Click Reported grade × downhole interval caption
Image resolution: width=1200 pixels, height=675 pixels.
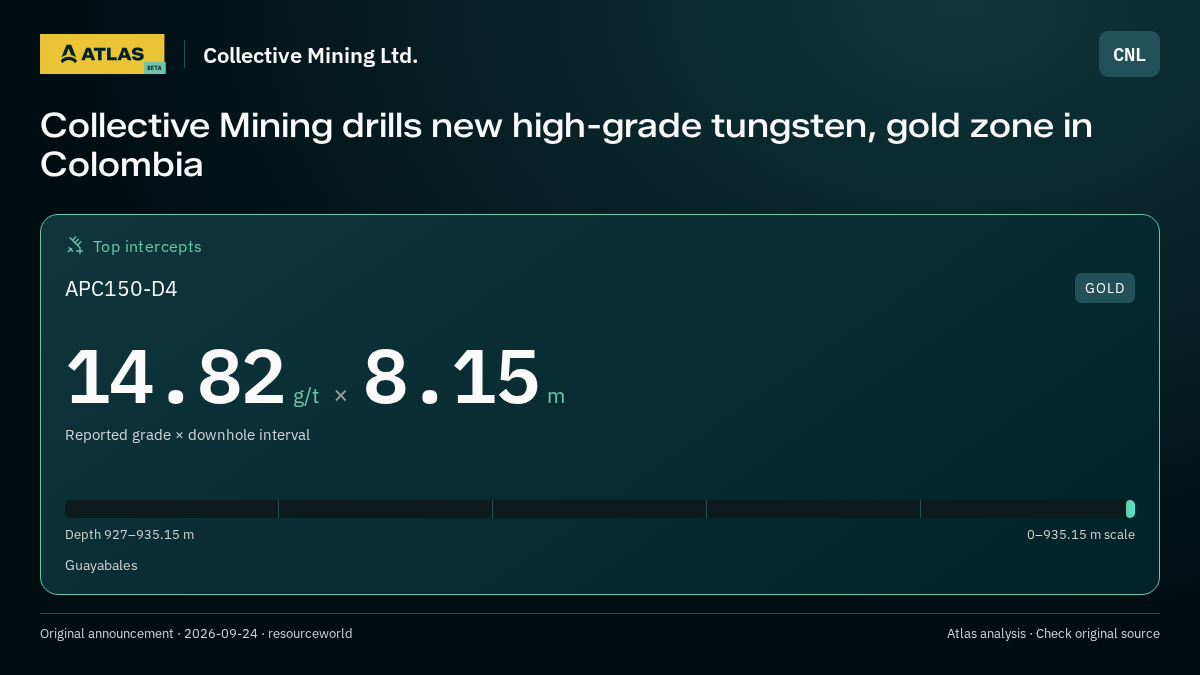pos(187,435)
